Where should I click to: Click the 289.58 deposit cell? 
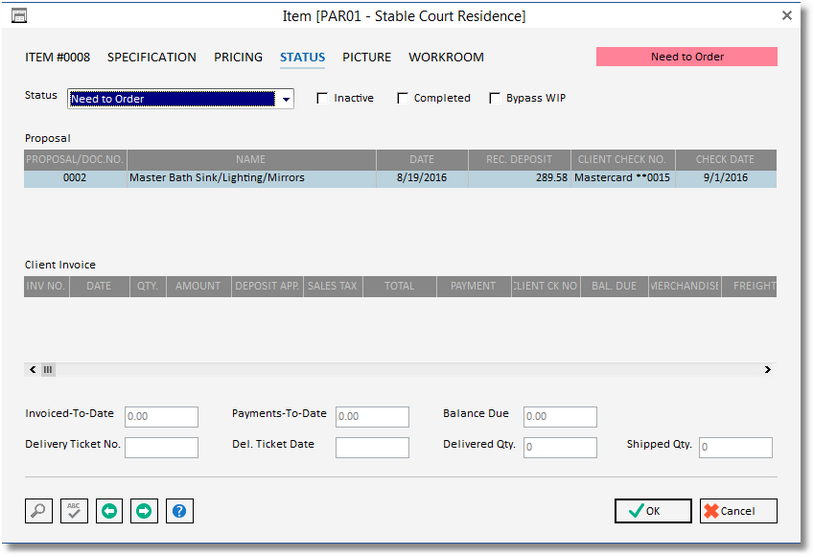[x=520, y=178]
